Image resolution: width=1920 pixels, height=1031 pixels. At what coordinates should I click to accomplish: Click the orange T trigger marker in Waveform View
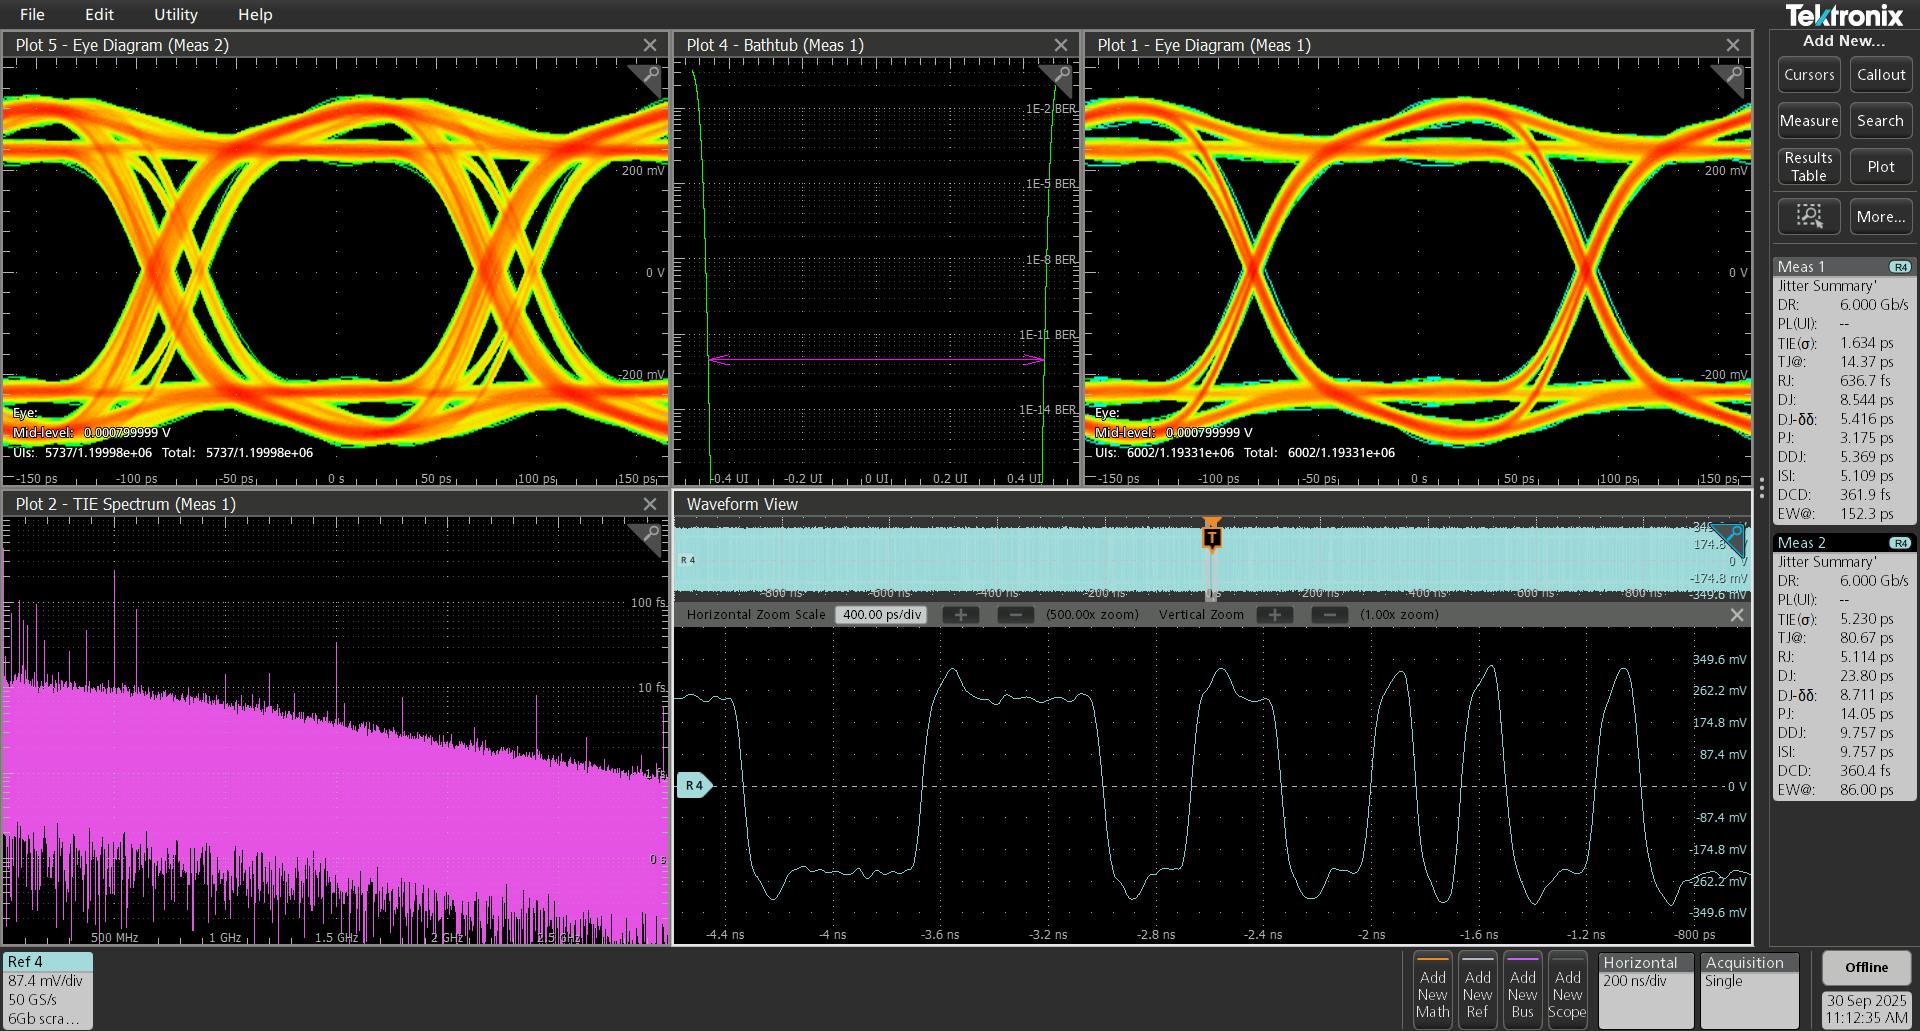(1212, 536)
